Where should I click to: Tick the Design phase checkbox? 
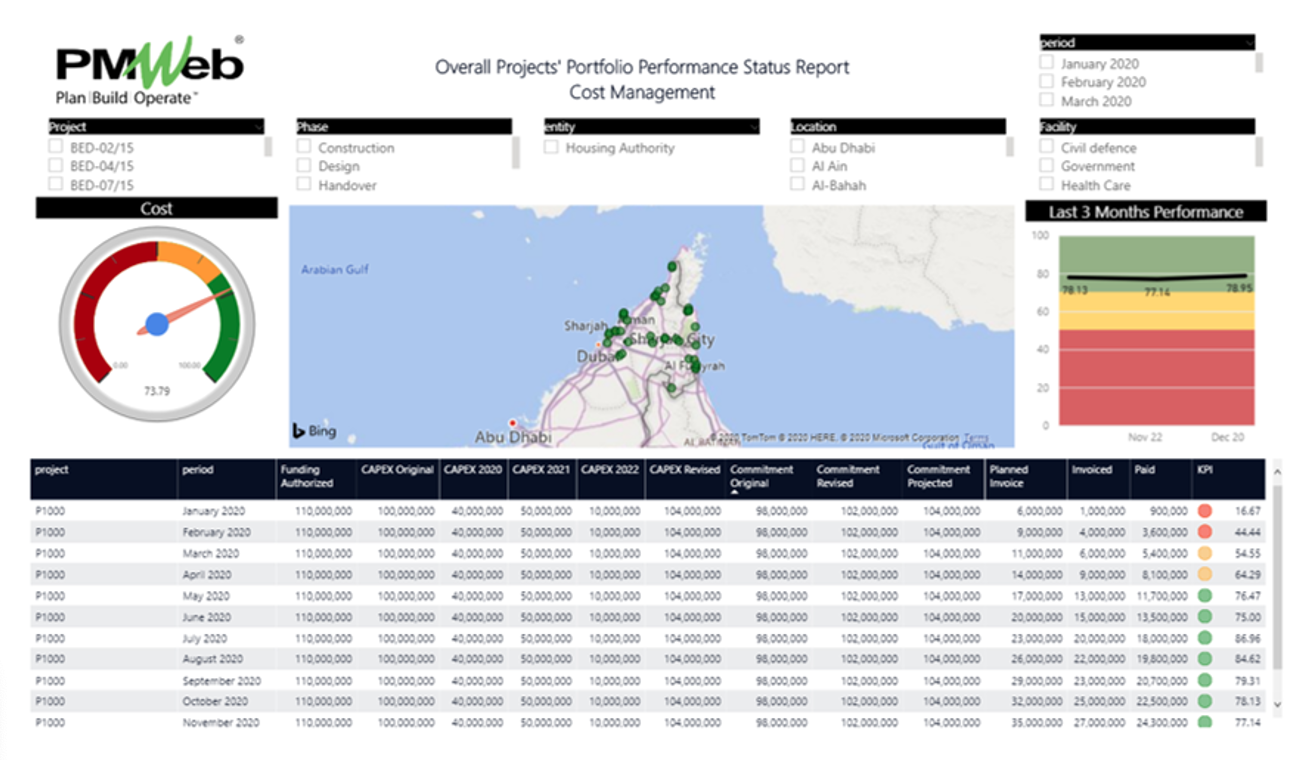(304, 166)
